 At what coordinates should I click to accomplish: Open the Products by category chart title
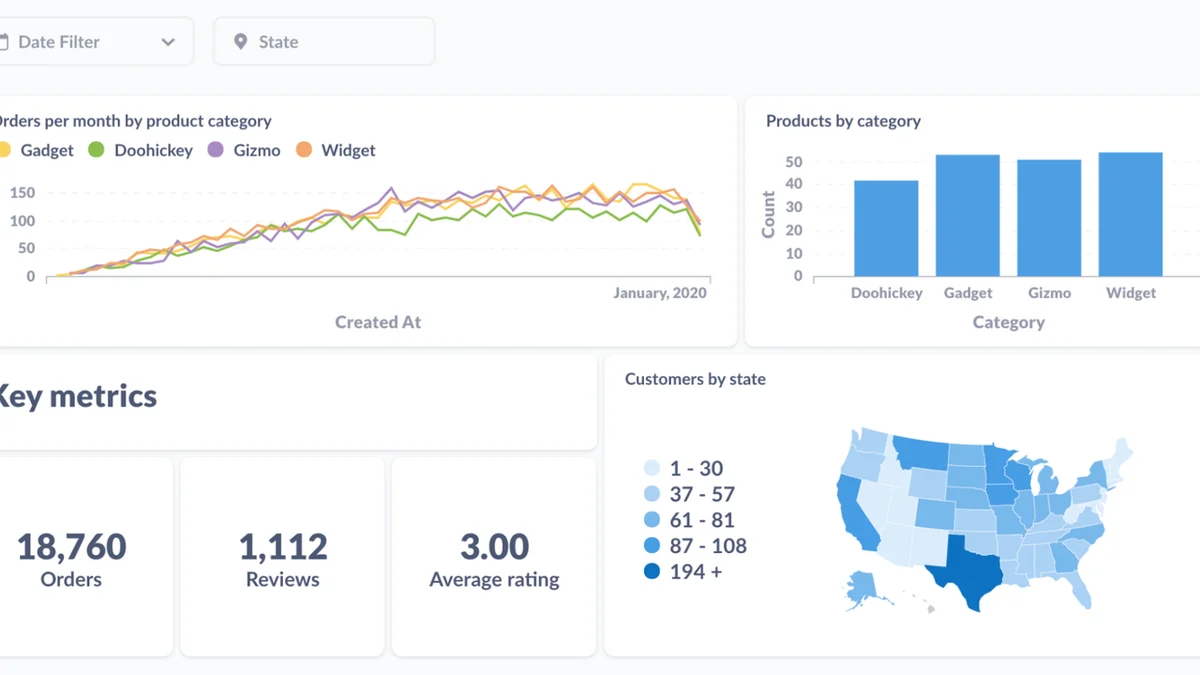[x=843, y=121]
